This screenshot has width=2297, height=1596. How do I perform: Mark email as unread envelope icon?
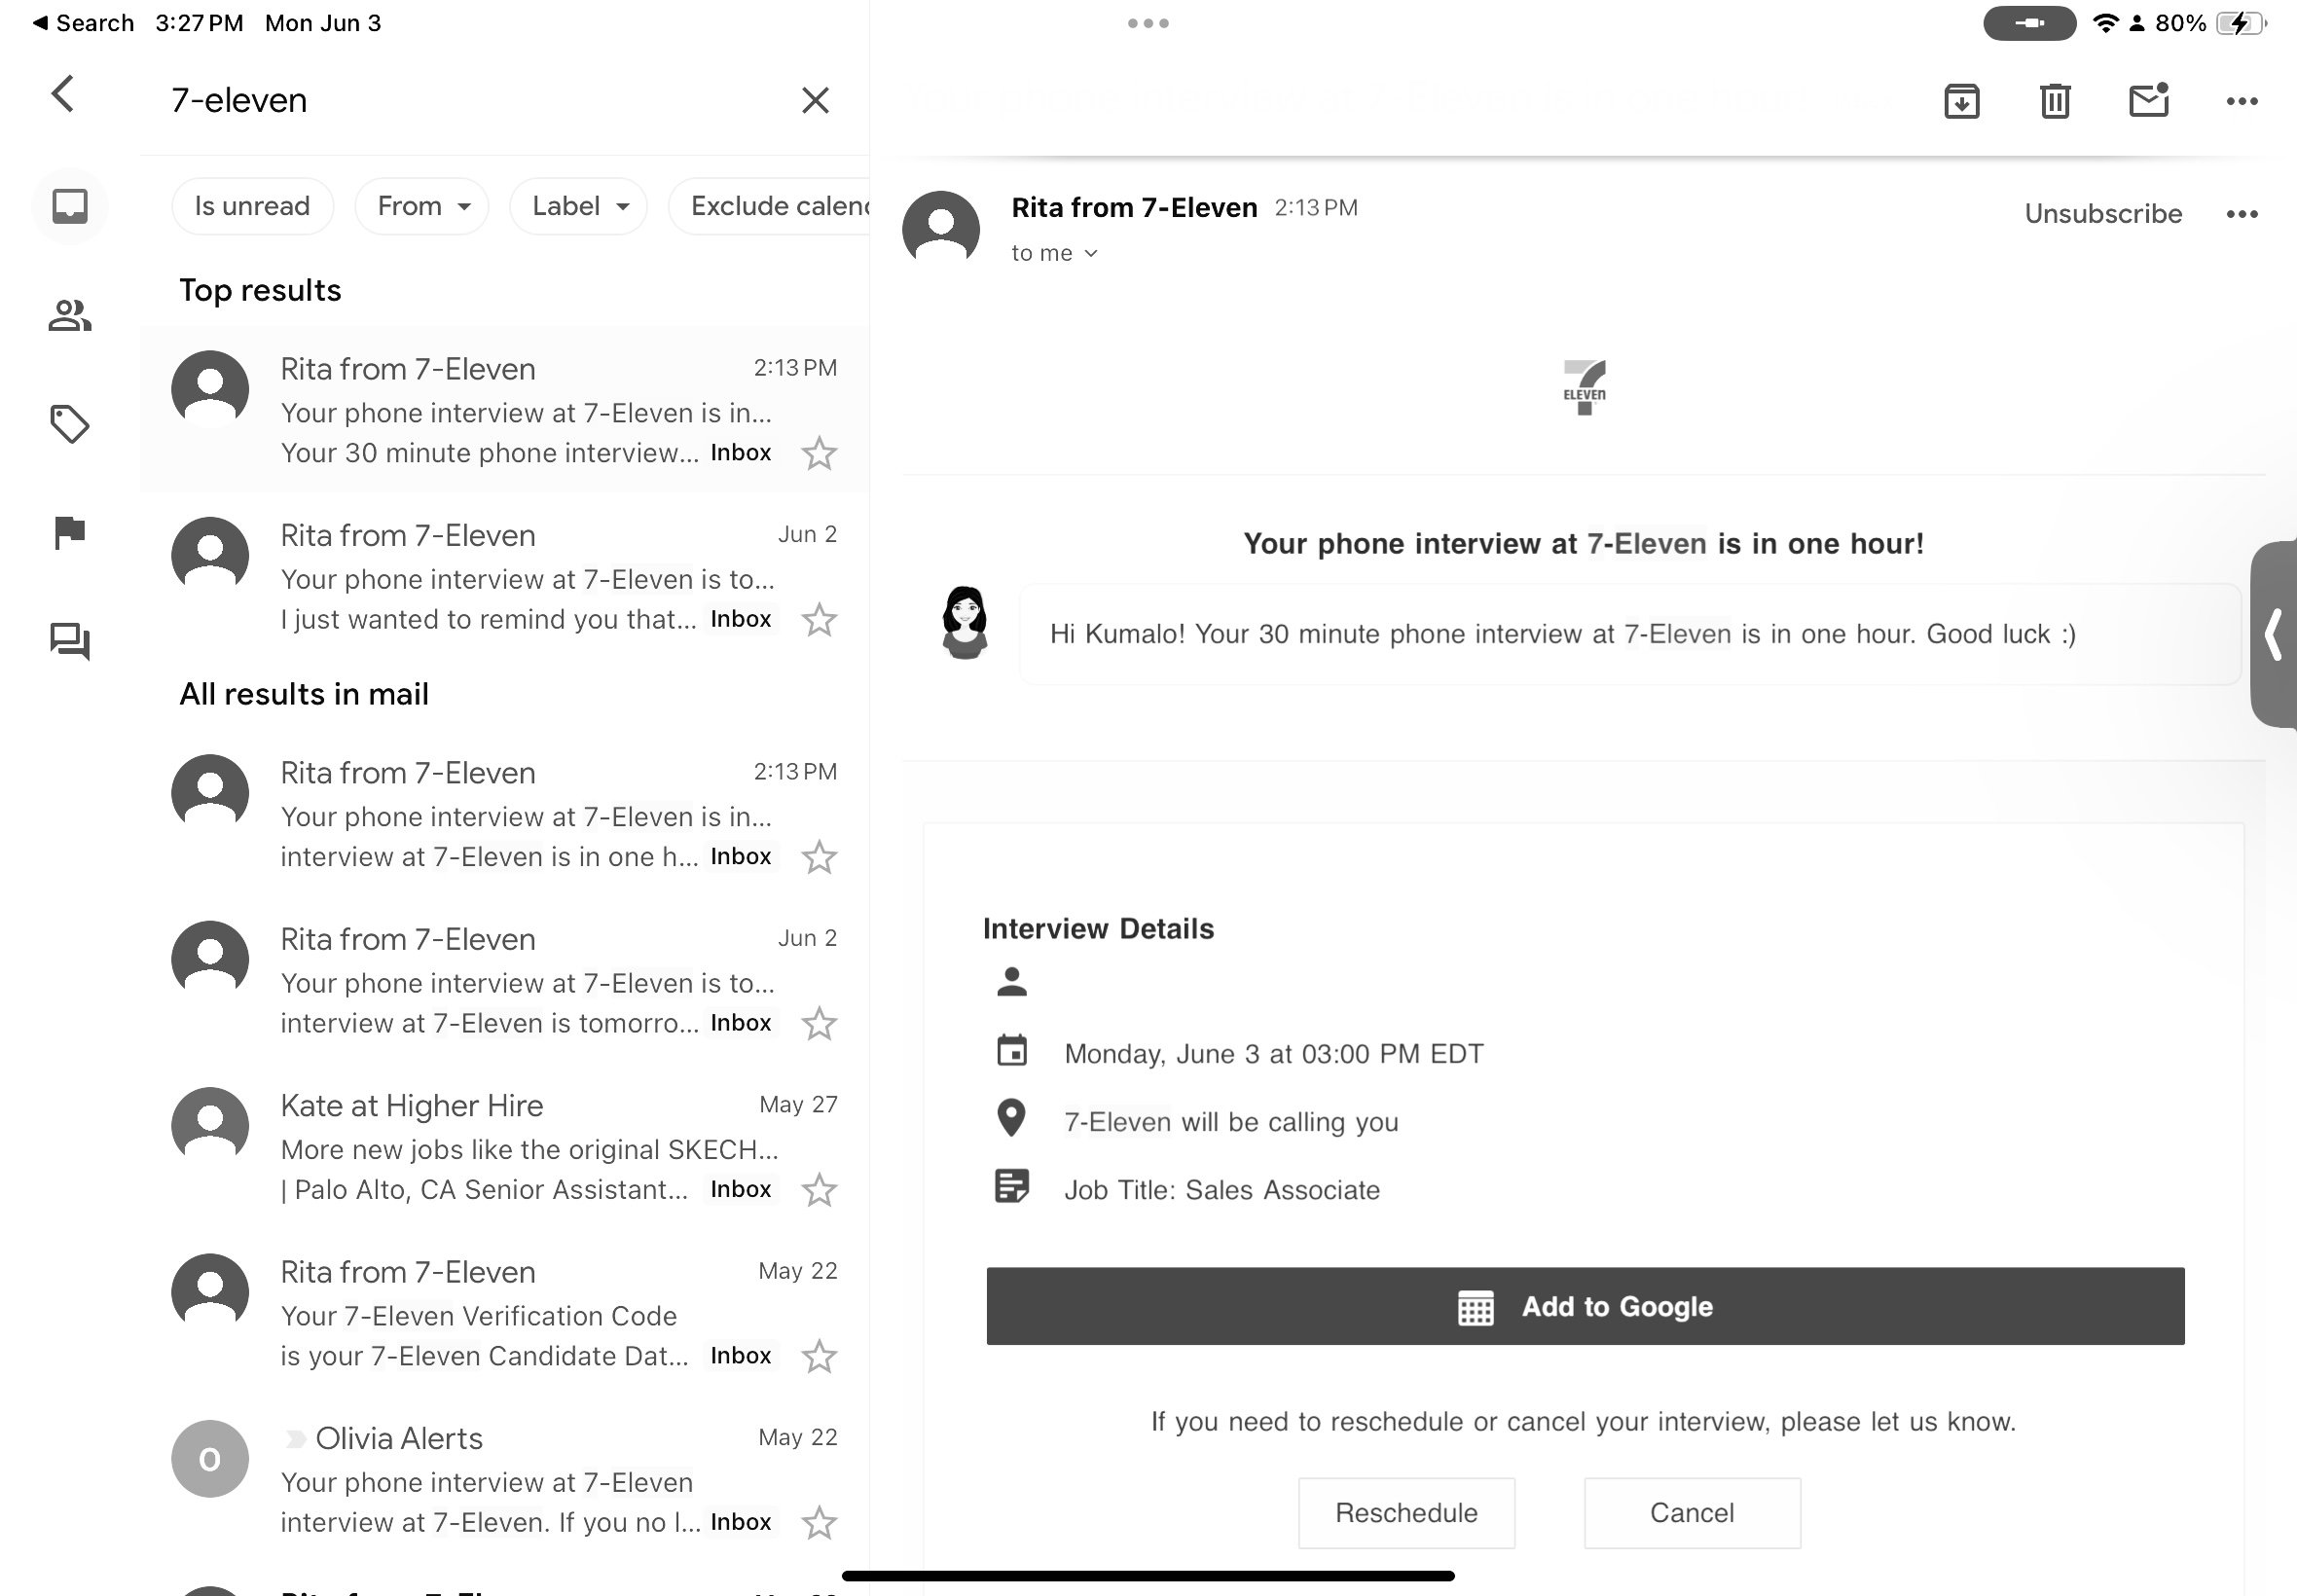point(2148,101)
